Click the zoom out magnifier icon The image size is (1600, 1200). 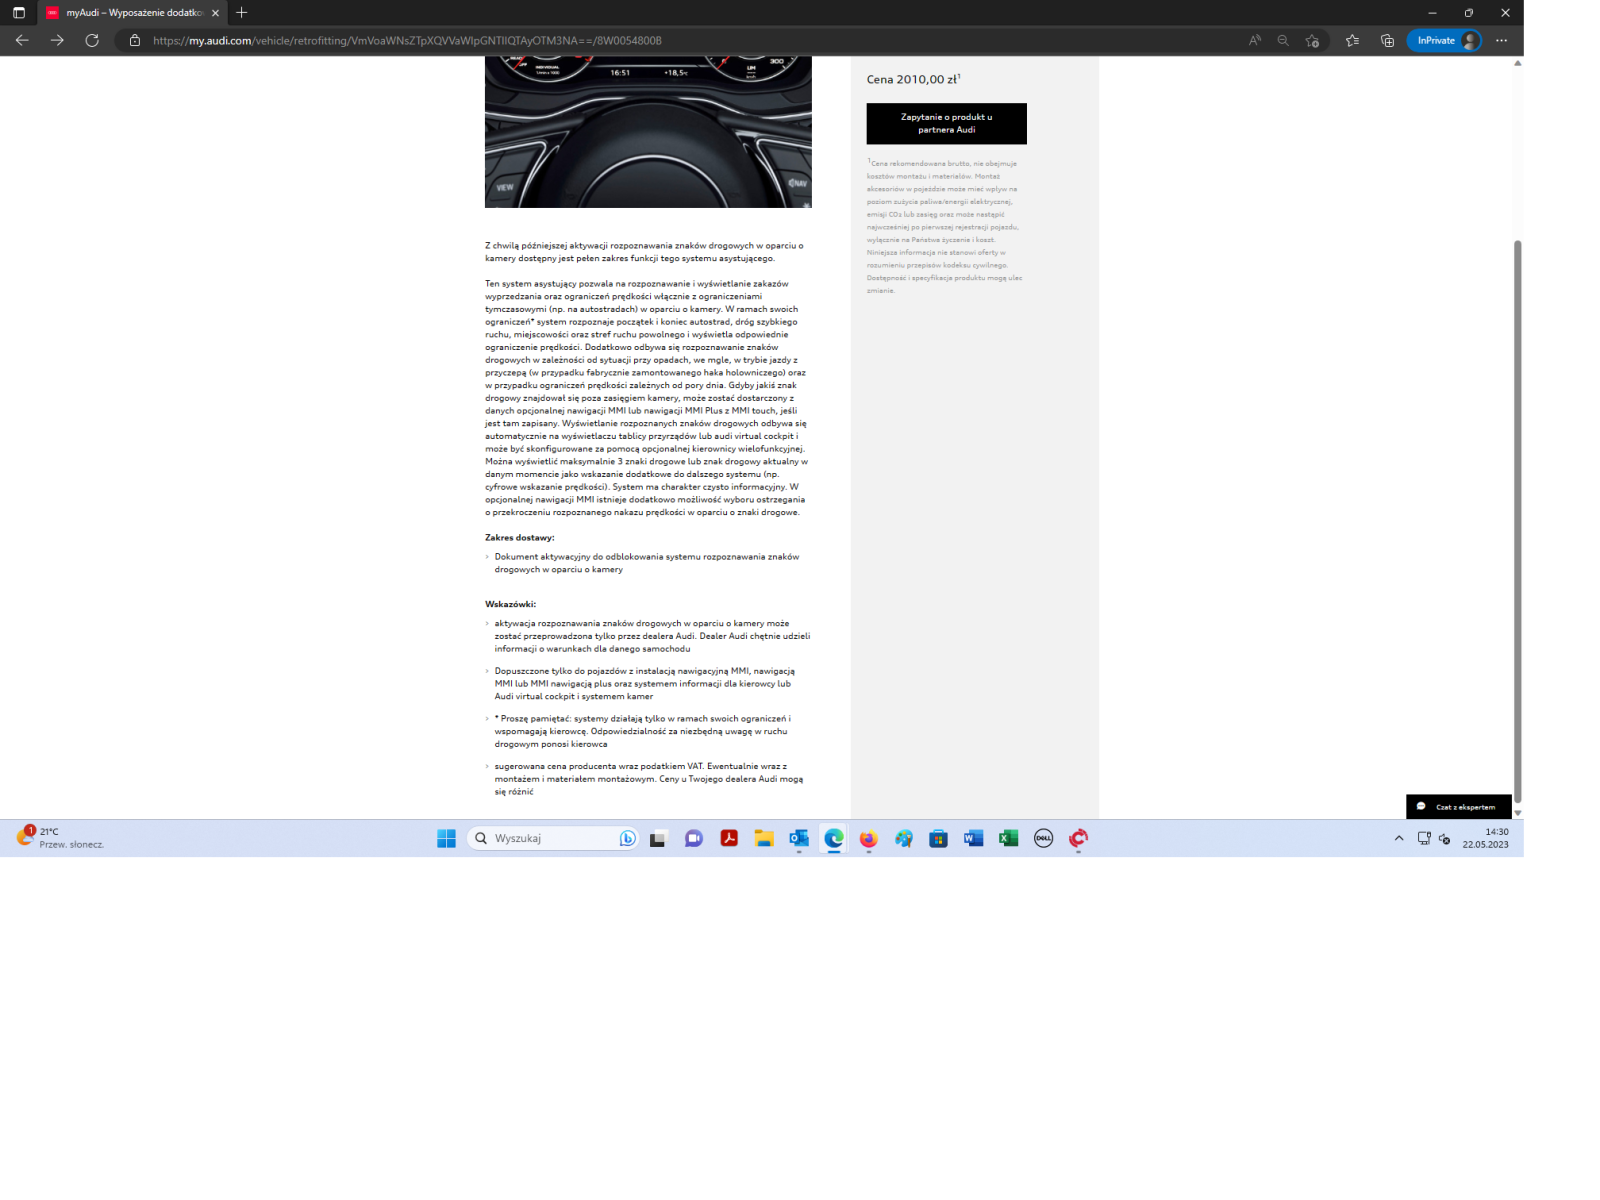[1283, 41]
